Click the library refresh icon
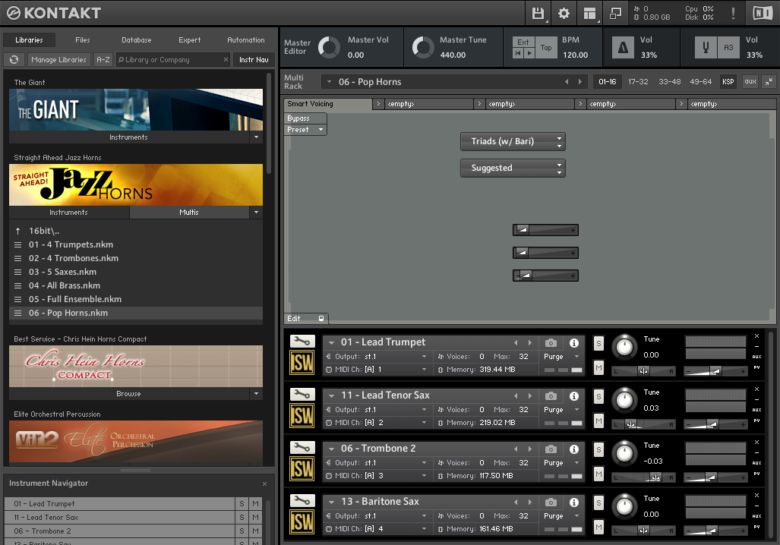This screenshot has height=545, width=780. tap(14, 60)
